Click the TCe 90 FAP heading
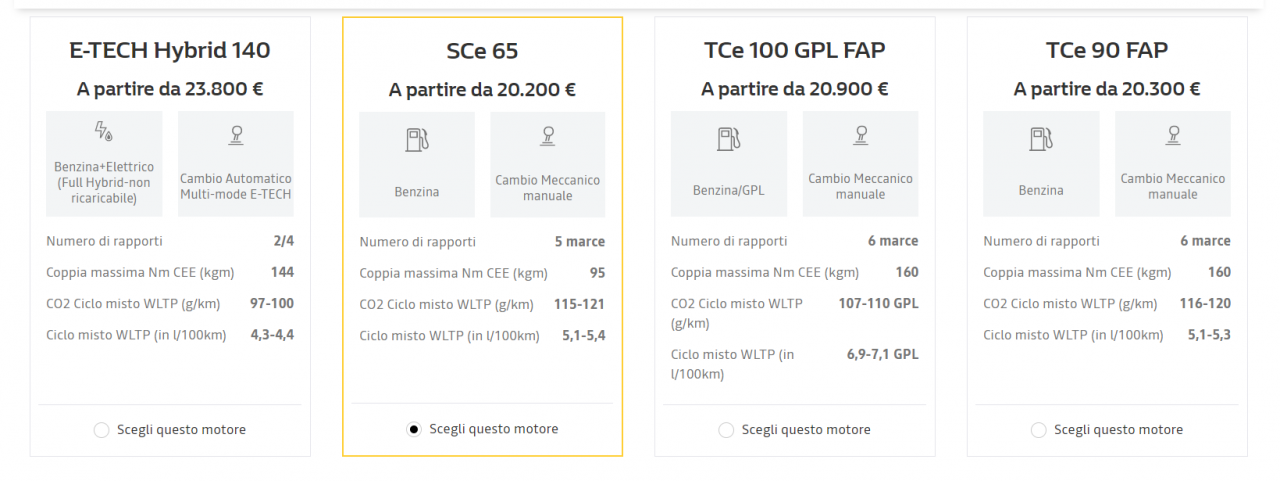The height and width of the screenshot is (481, 1280). tap(1107, 50)
